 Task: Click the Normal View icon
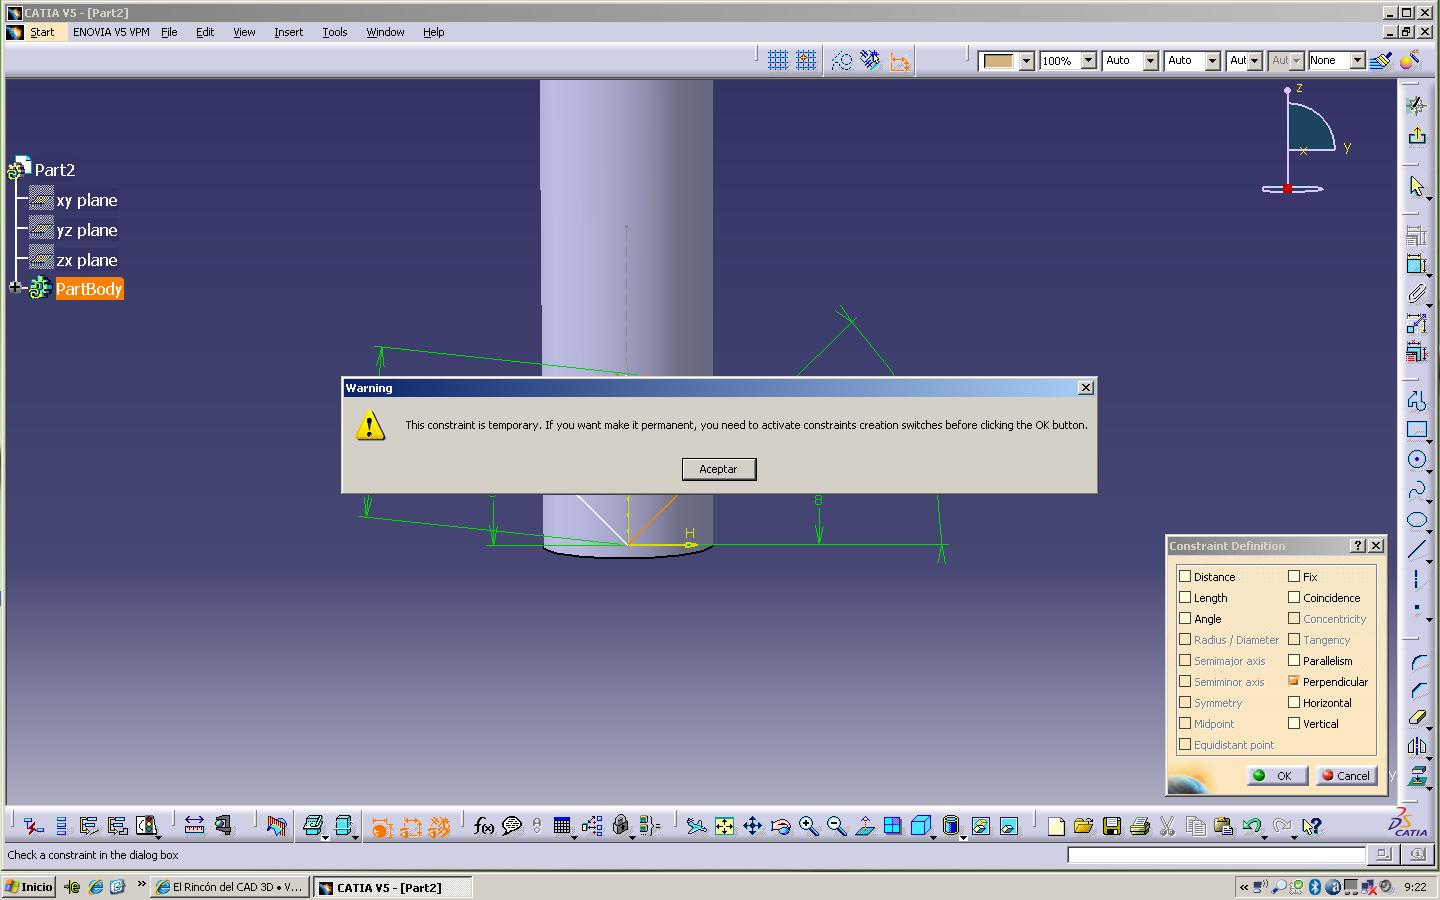[x=864, y=826]
